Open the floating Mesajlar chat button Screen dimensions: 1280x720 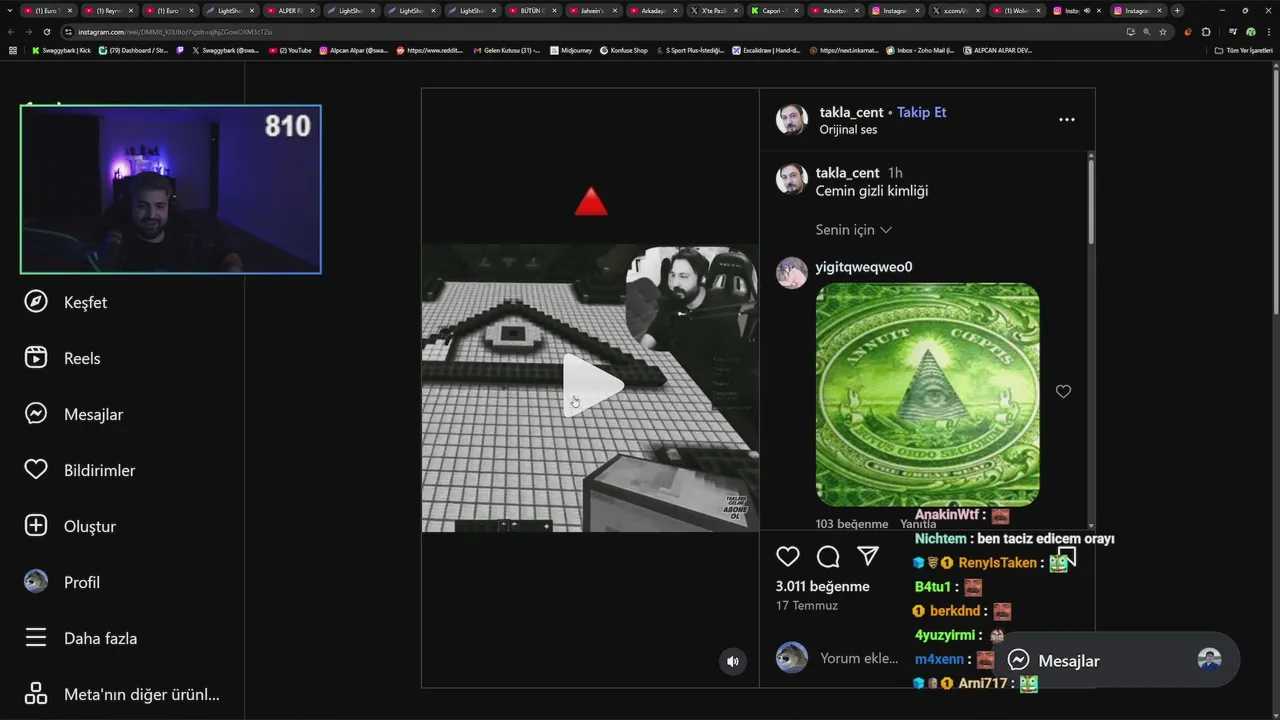point(1117,660)
